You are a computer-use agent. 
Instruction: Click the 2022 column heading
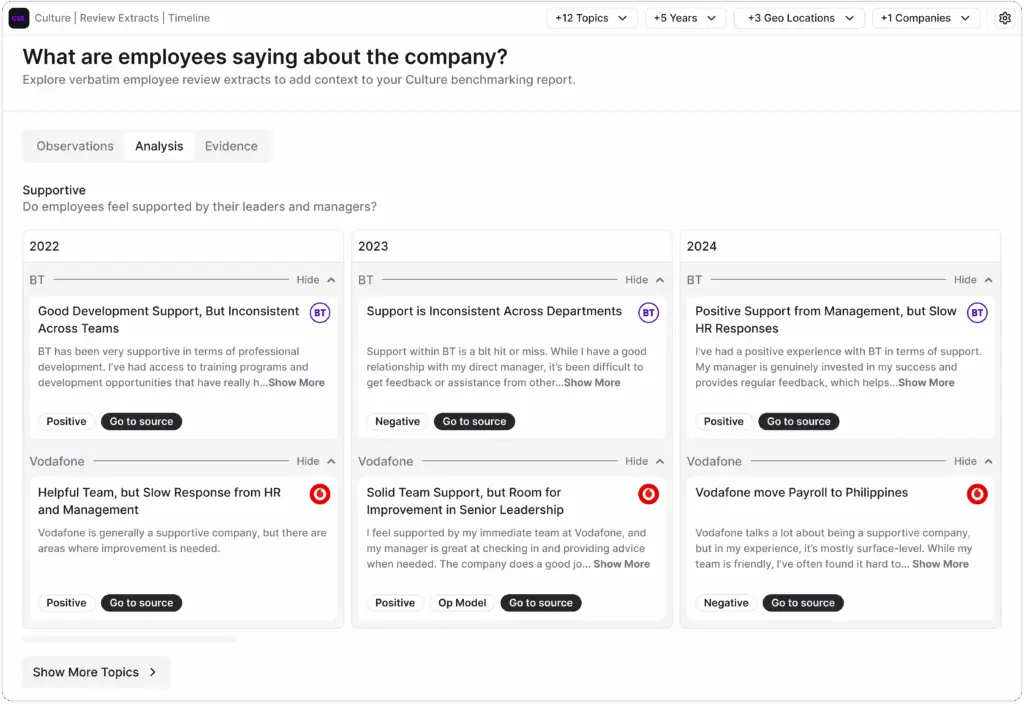(x=44, y=247)
